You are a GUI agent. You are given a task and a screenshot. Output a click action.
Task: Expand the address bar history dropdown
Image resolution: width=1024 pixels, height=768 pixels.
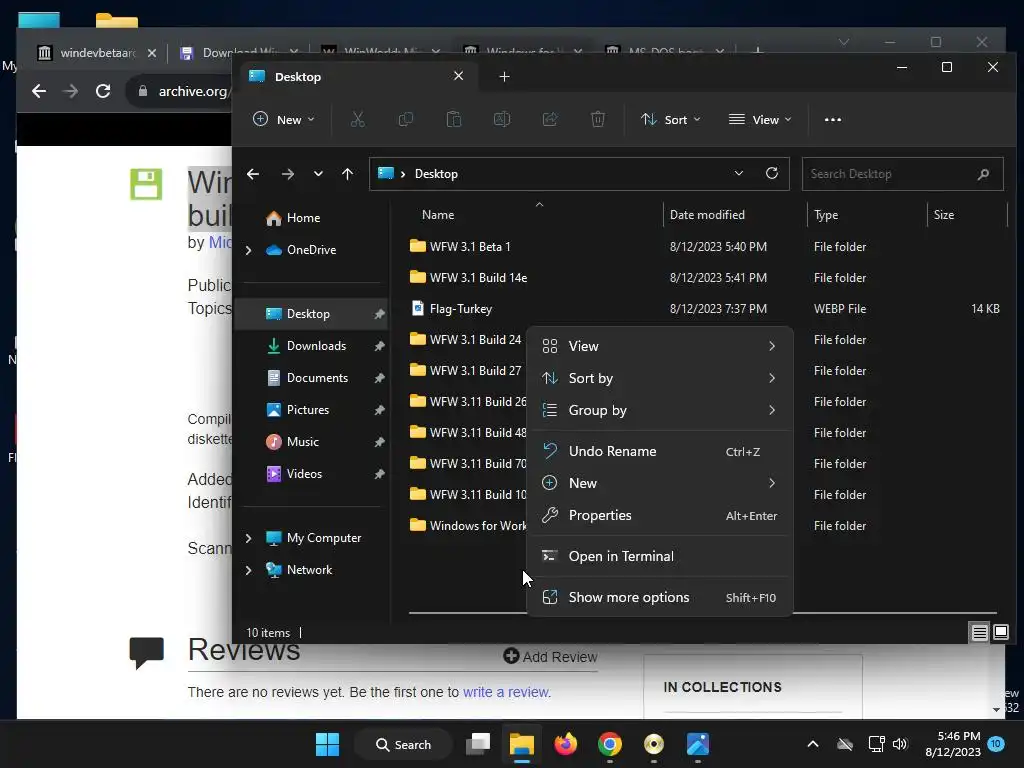click(739, 174)
